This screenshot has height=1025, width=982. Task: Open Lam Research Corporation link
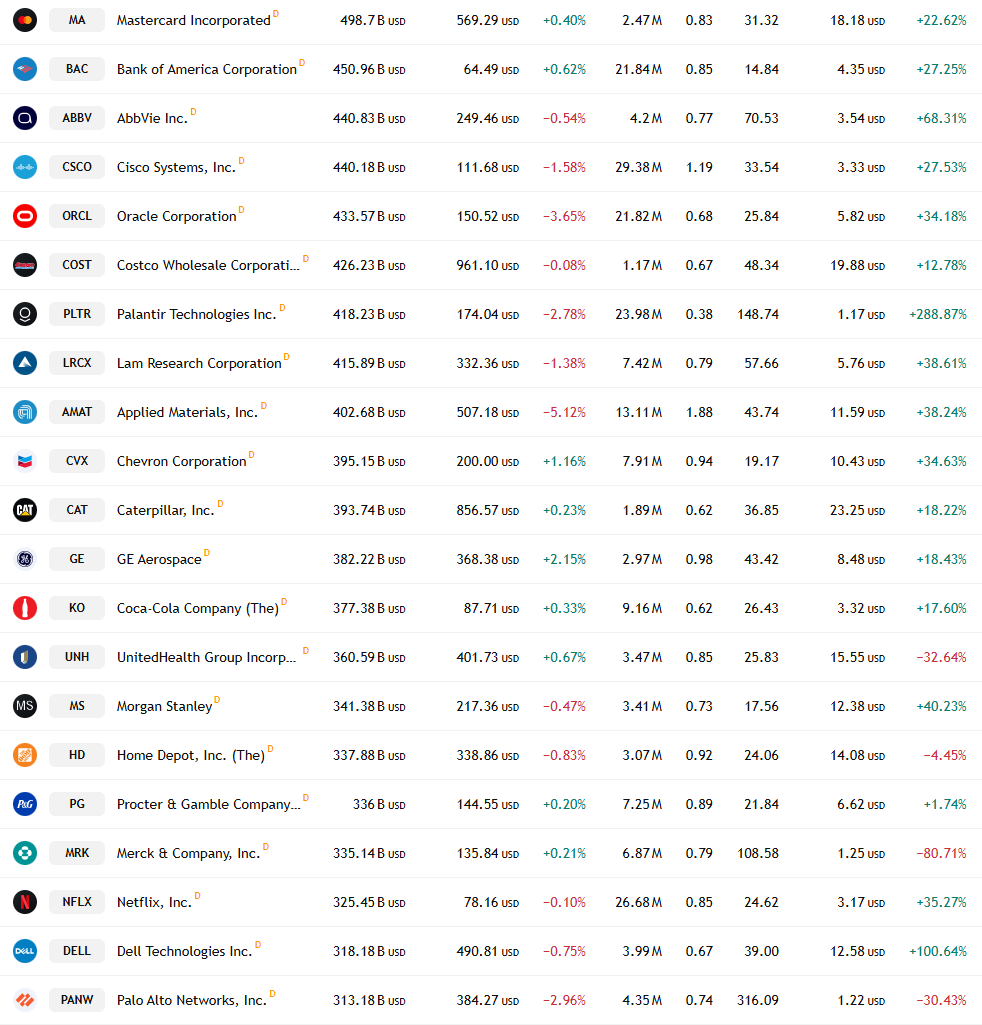199,363
